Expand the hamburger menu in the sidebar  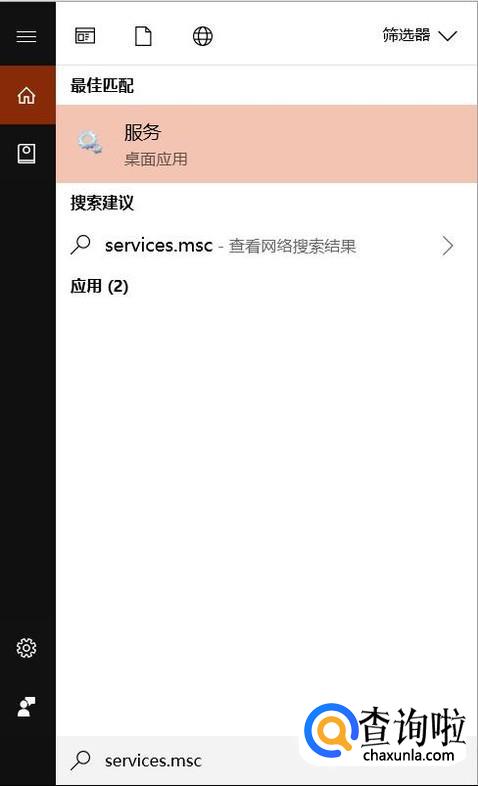[x=26, y=36]
